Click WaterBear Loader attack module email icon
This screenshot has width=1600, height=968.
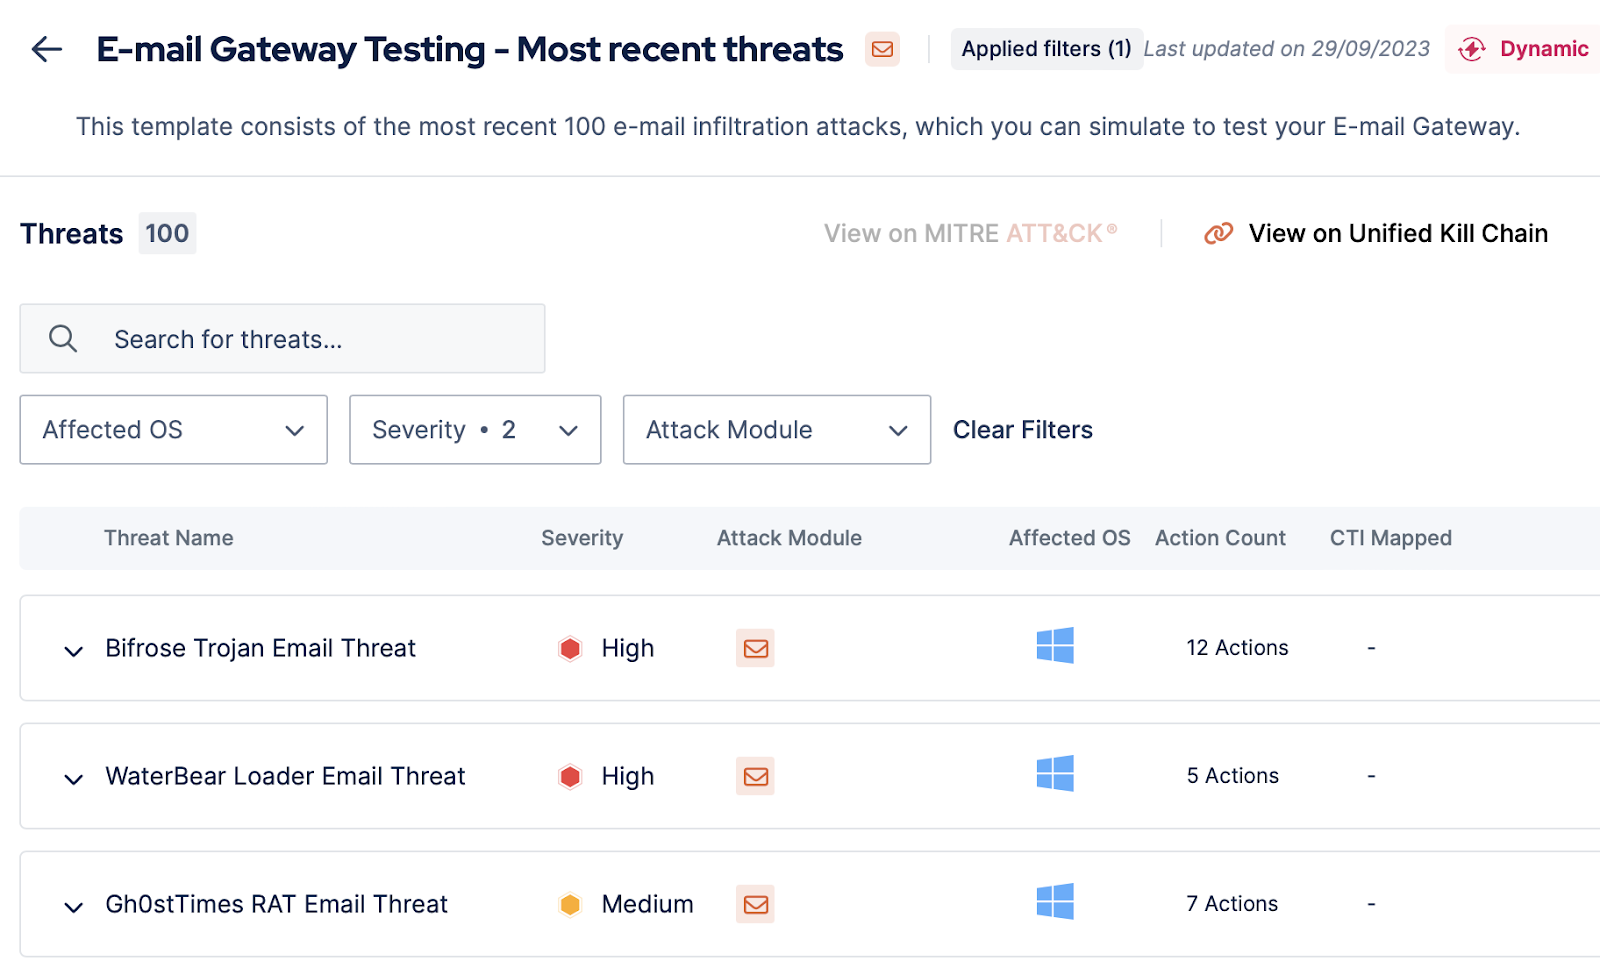click(756, 776)
